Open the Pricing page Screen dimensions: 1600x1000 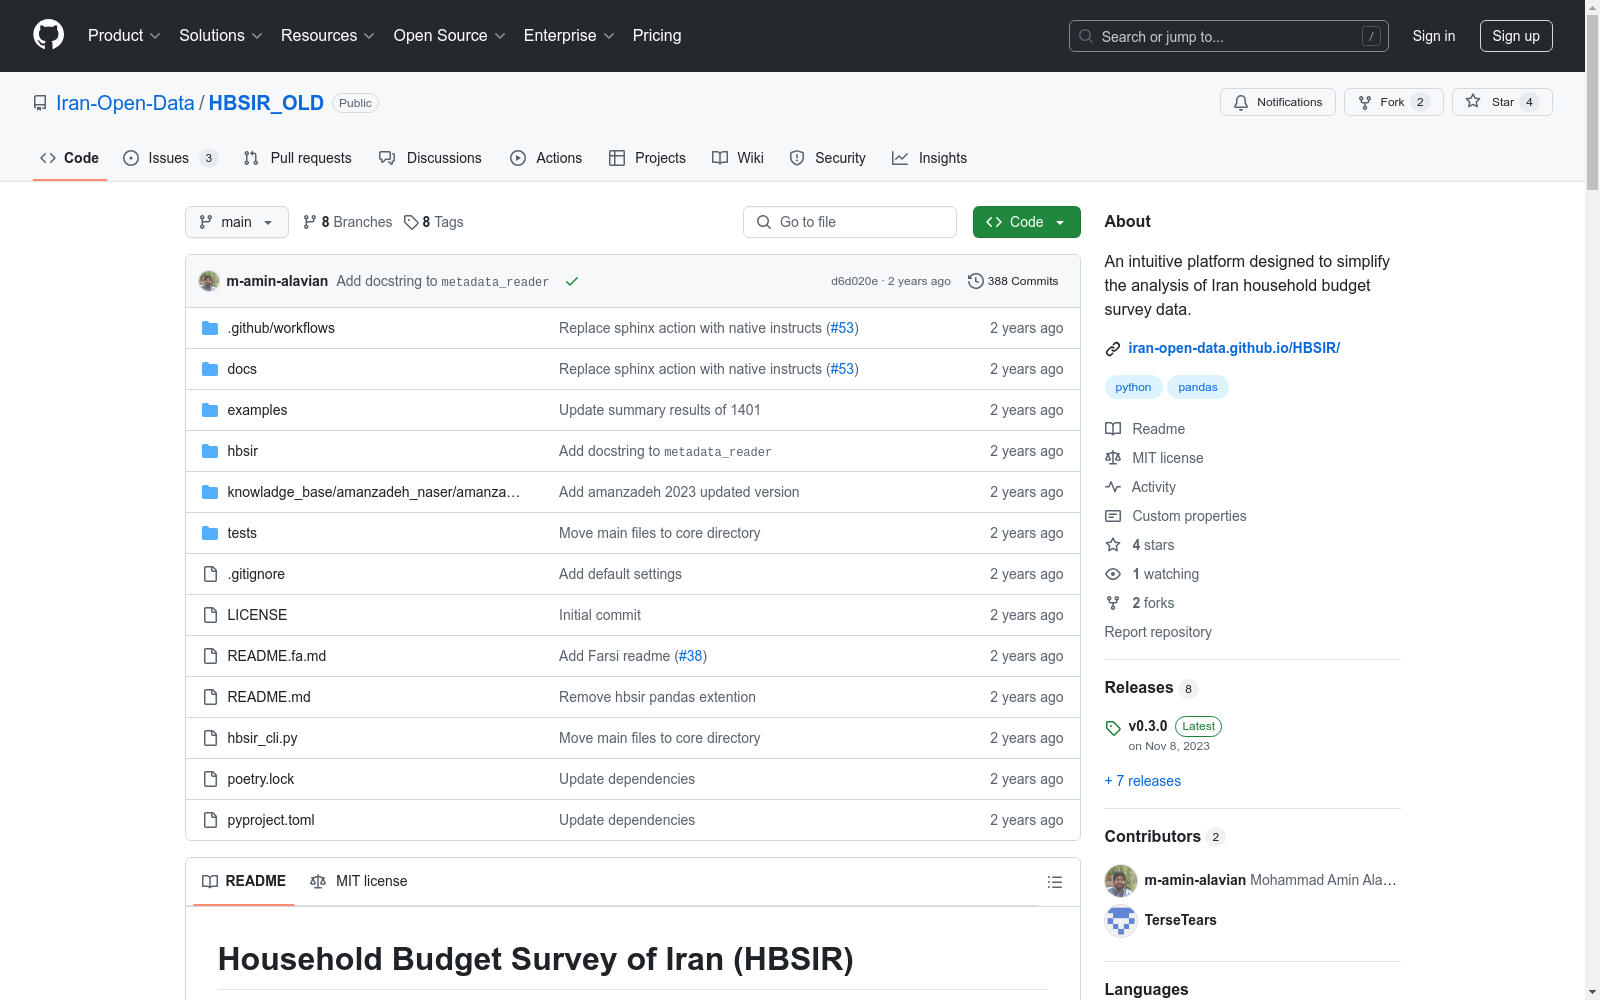[x=657, y=36]
